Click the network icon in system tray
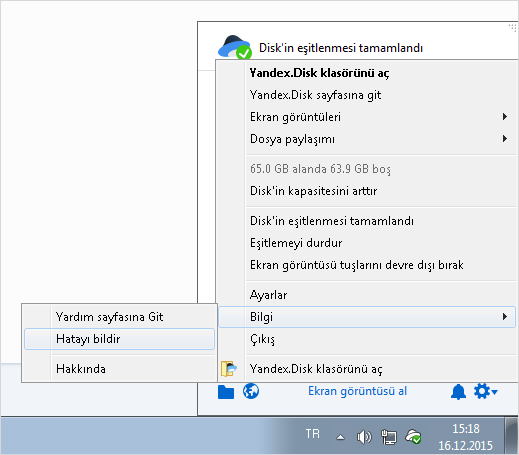519x455 pixels. pyautogui.click(x=389, y=437)
